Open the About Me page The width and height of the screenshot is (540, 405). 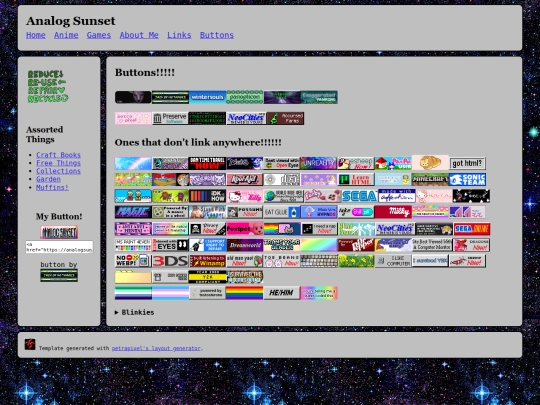click(x=139, y=35)
